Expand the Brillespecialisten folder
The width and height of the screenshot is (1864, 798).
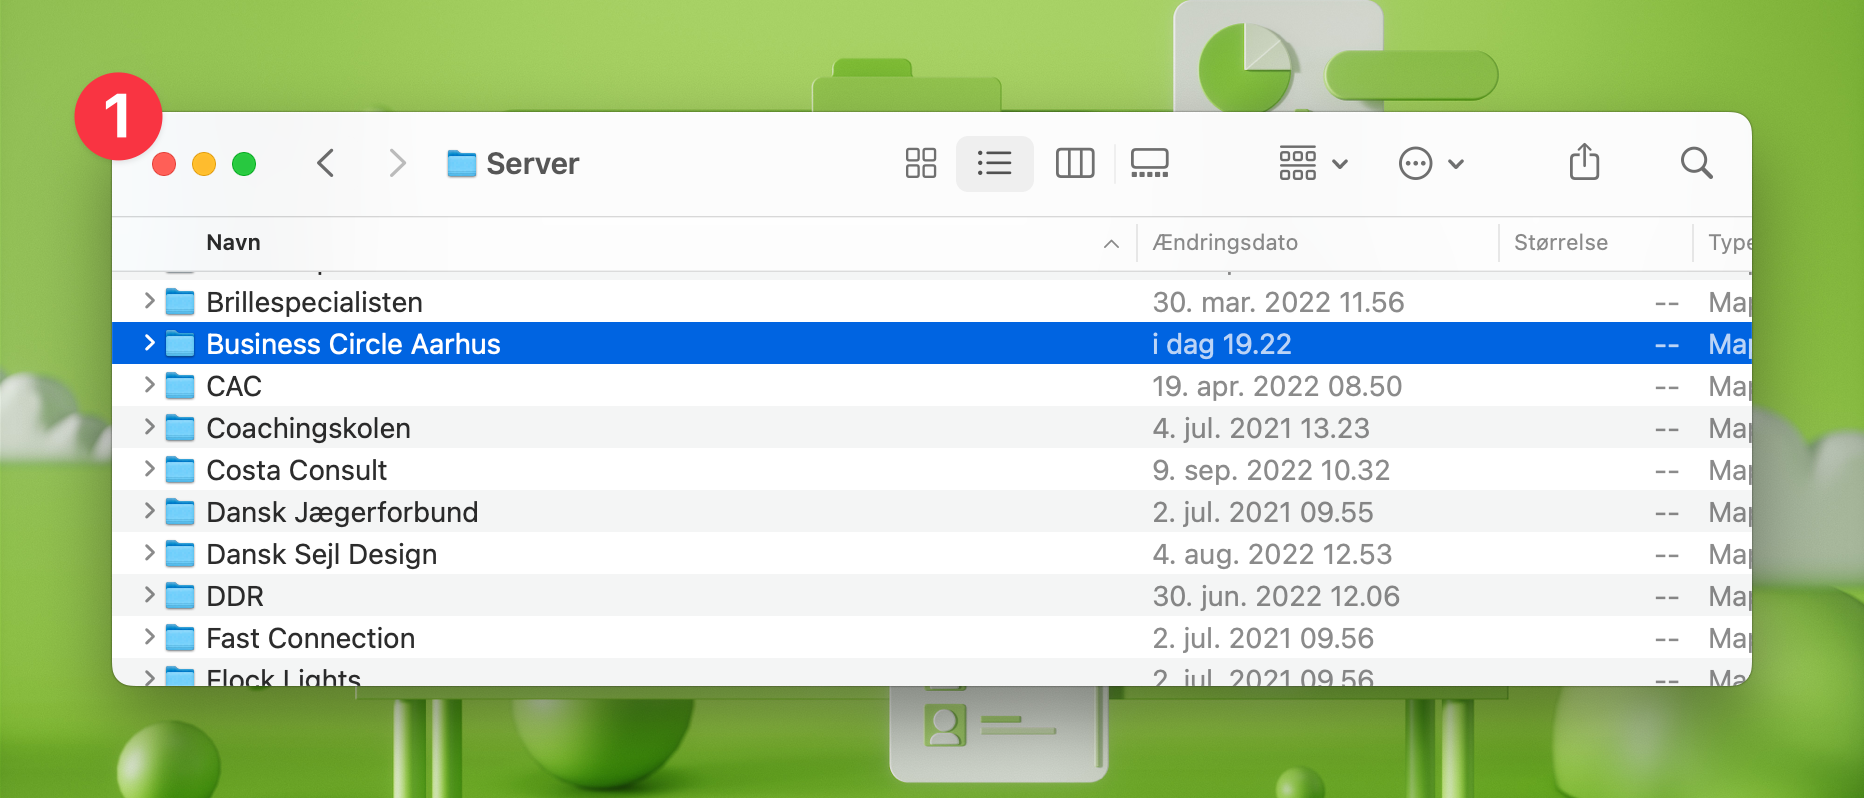pyautogui.click(x=149, y=301)
